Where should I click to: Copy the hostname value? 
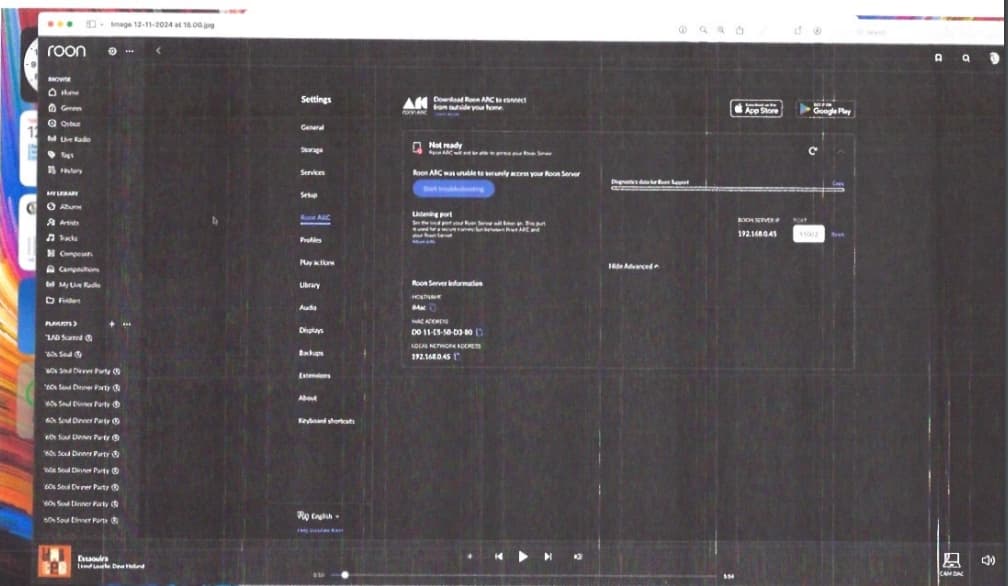[x=432, y=308]
